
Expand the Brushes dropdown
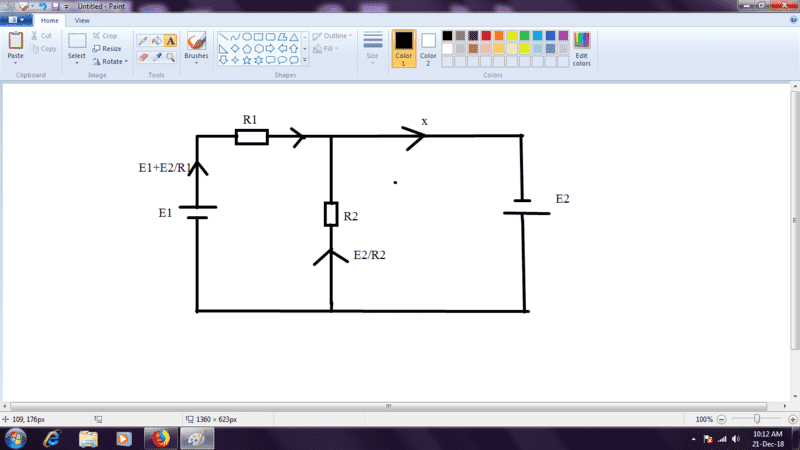point(196,63)
